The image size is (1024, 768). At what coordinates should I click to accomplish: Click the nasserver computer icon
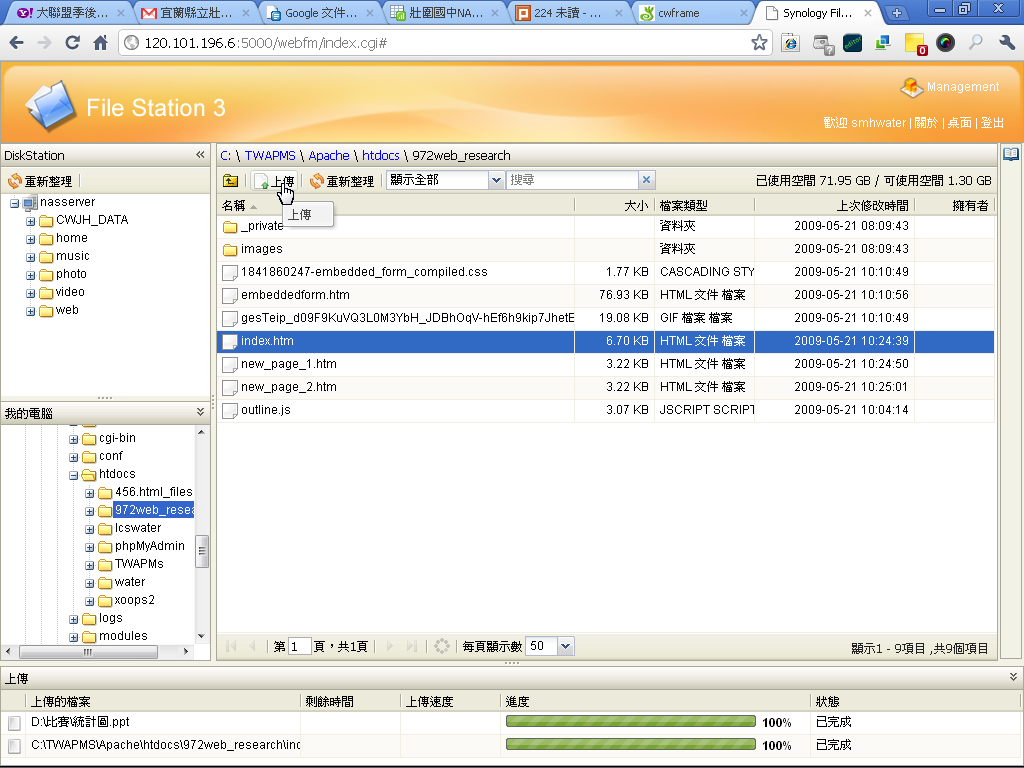pos(30,202)
